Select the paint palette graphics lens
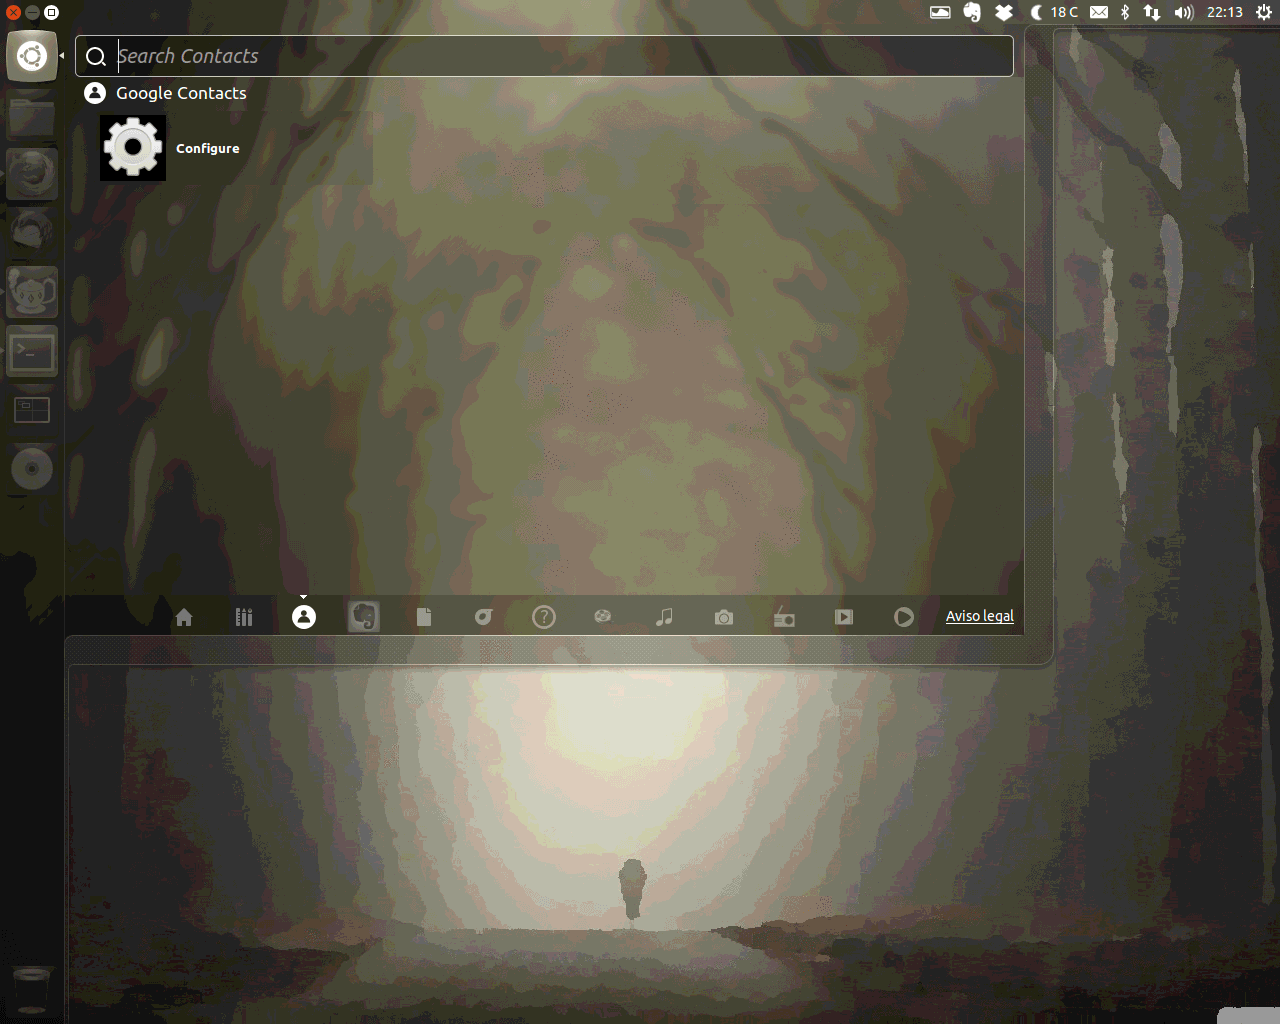1280x1024 pixels. [603, 616]
